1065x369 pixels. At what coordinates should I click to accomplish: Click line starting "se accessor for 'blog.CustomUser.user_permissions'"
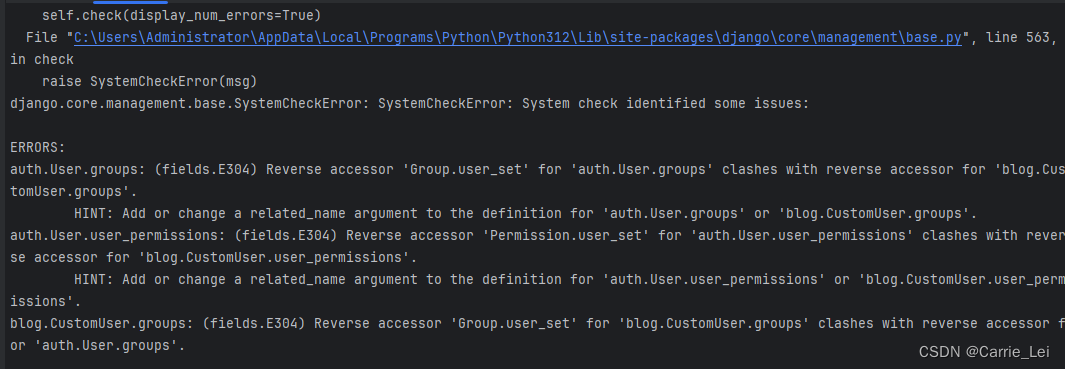coord(213,258)
